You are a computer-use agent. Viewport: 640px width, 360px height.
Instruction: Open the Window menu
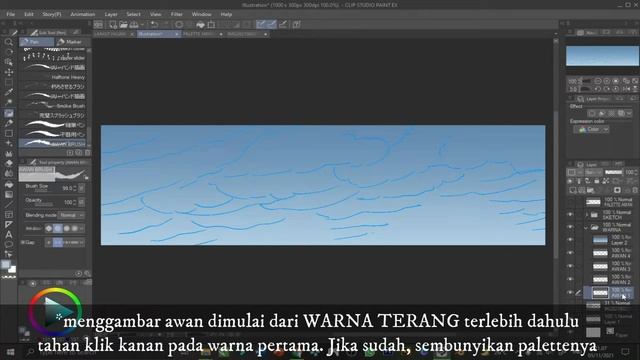click(202, 14)
